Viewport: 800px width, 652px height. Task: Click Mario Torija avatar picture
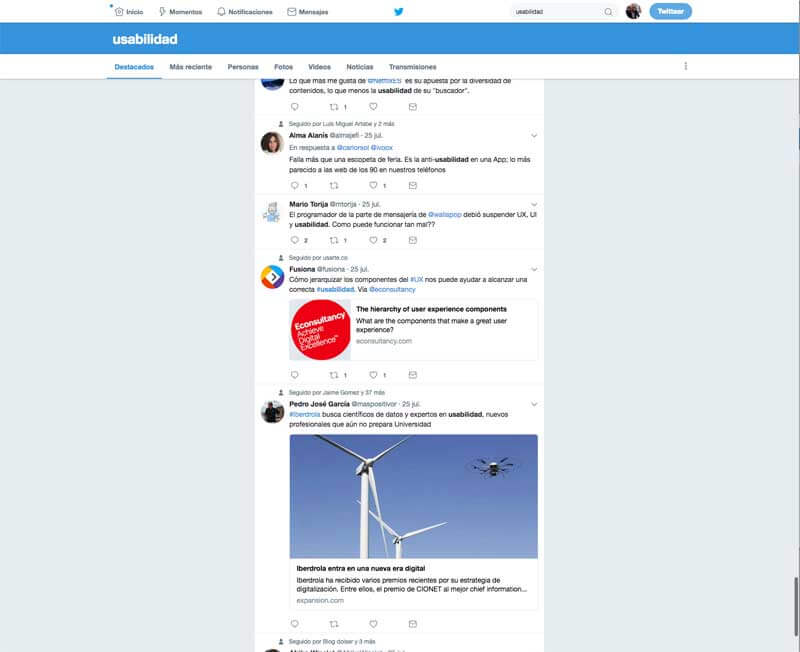[x=272, y=212]
